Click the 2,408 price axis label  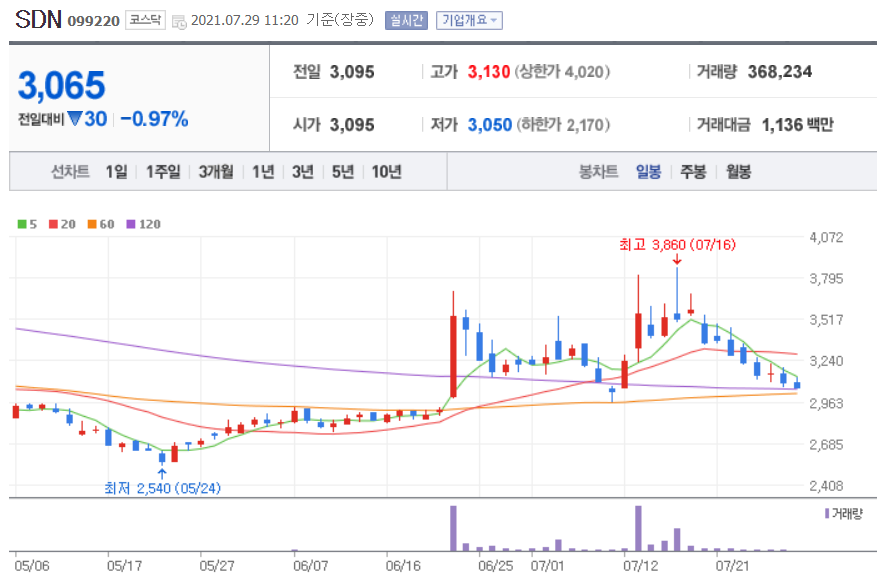(826, 486)
